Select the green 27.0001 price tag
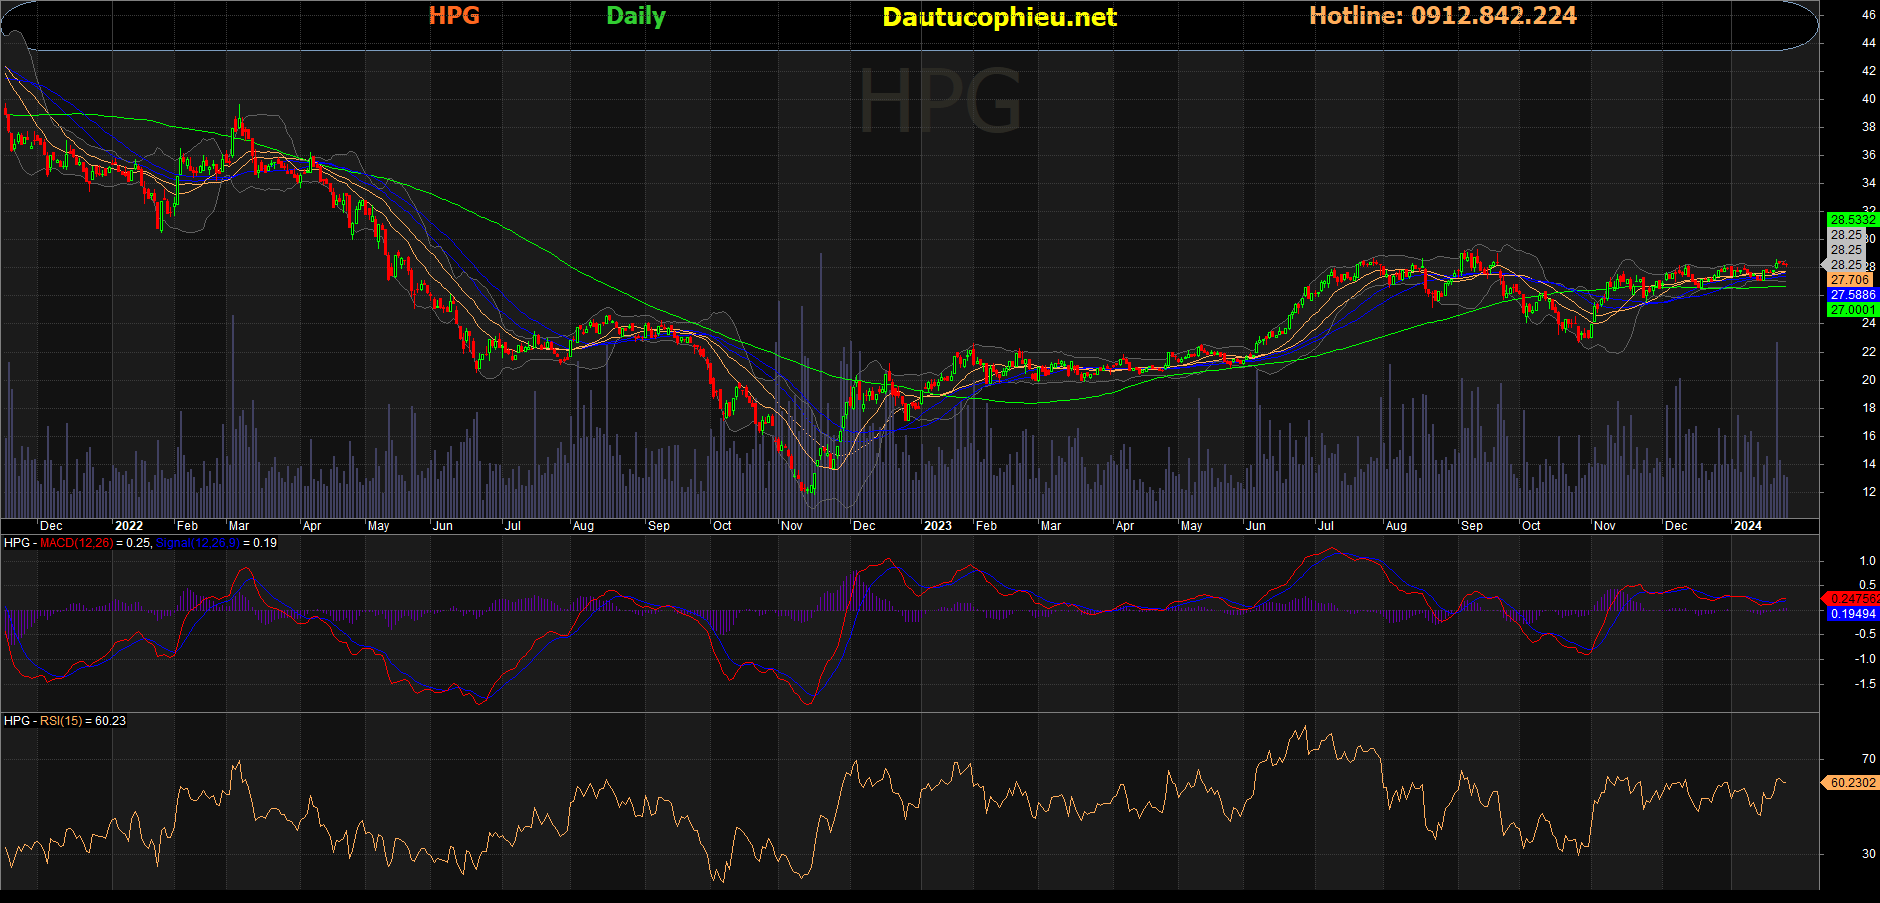This screenshot has height=903, width=1880. [1852, 310]
